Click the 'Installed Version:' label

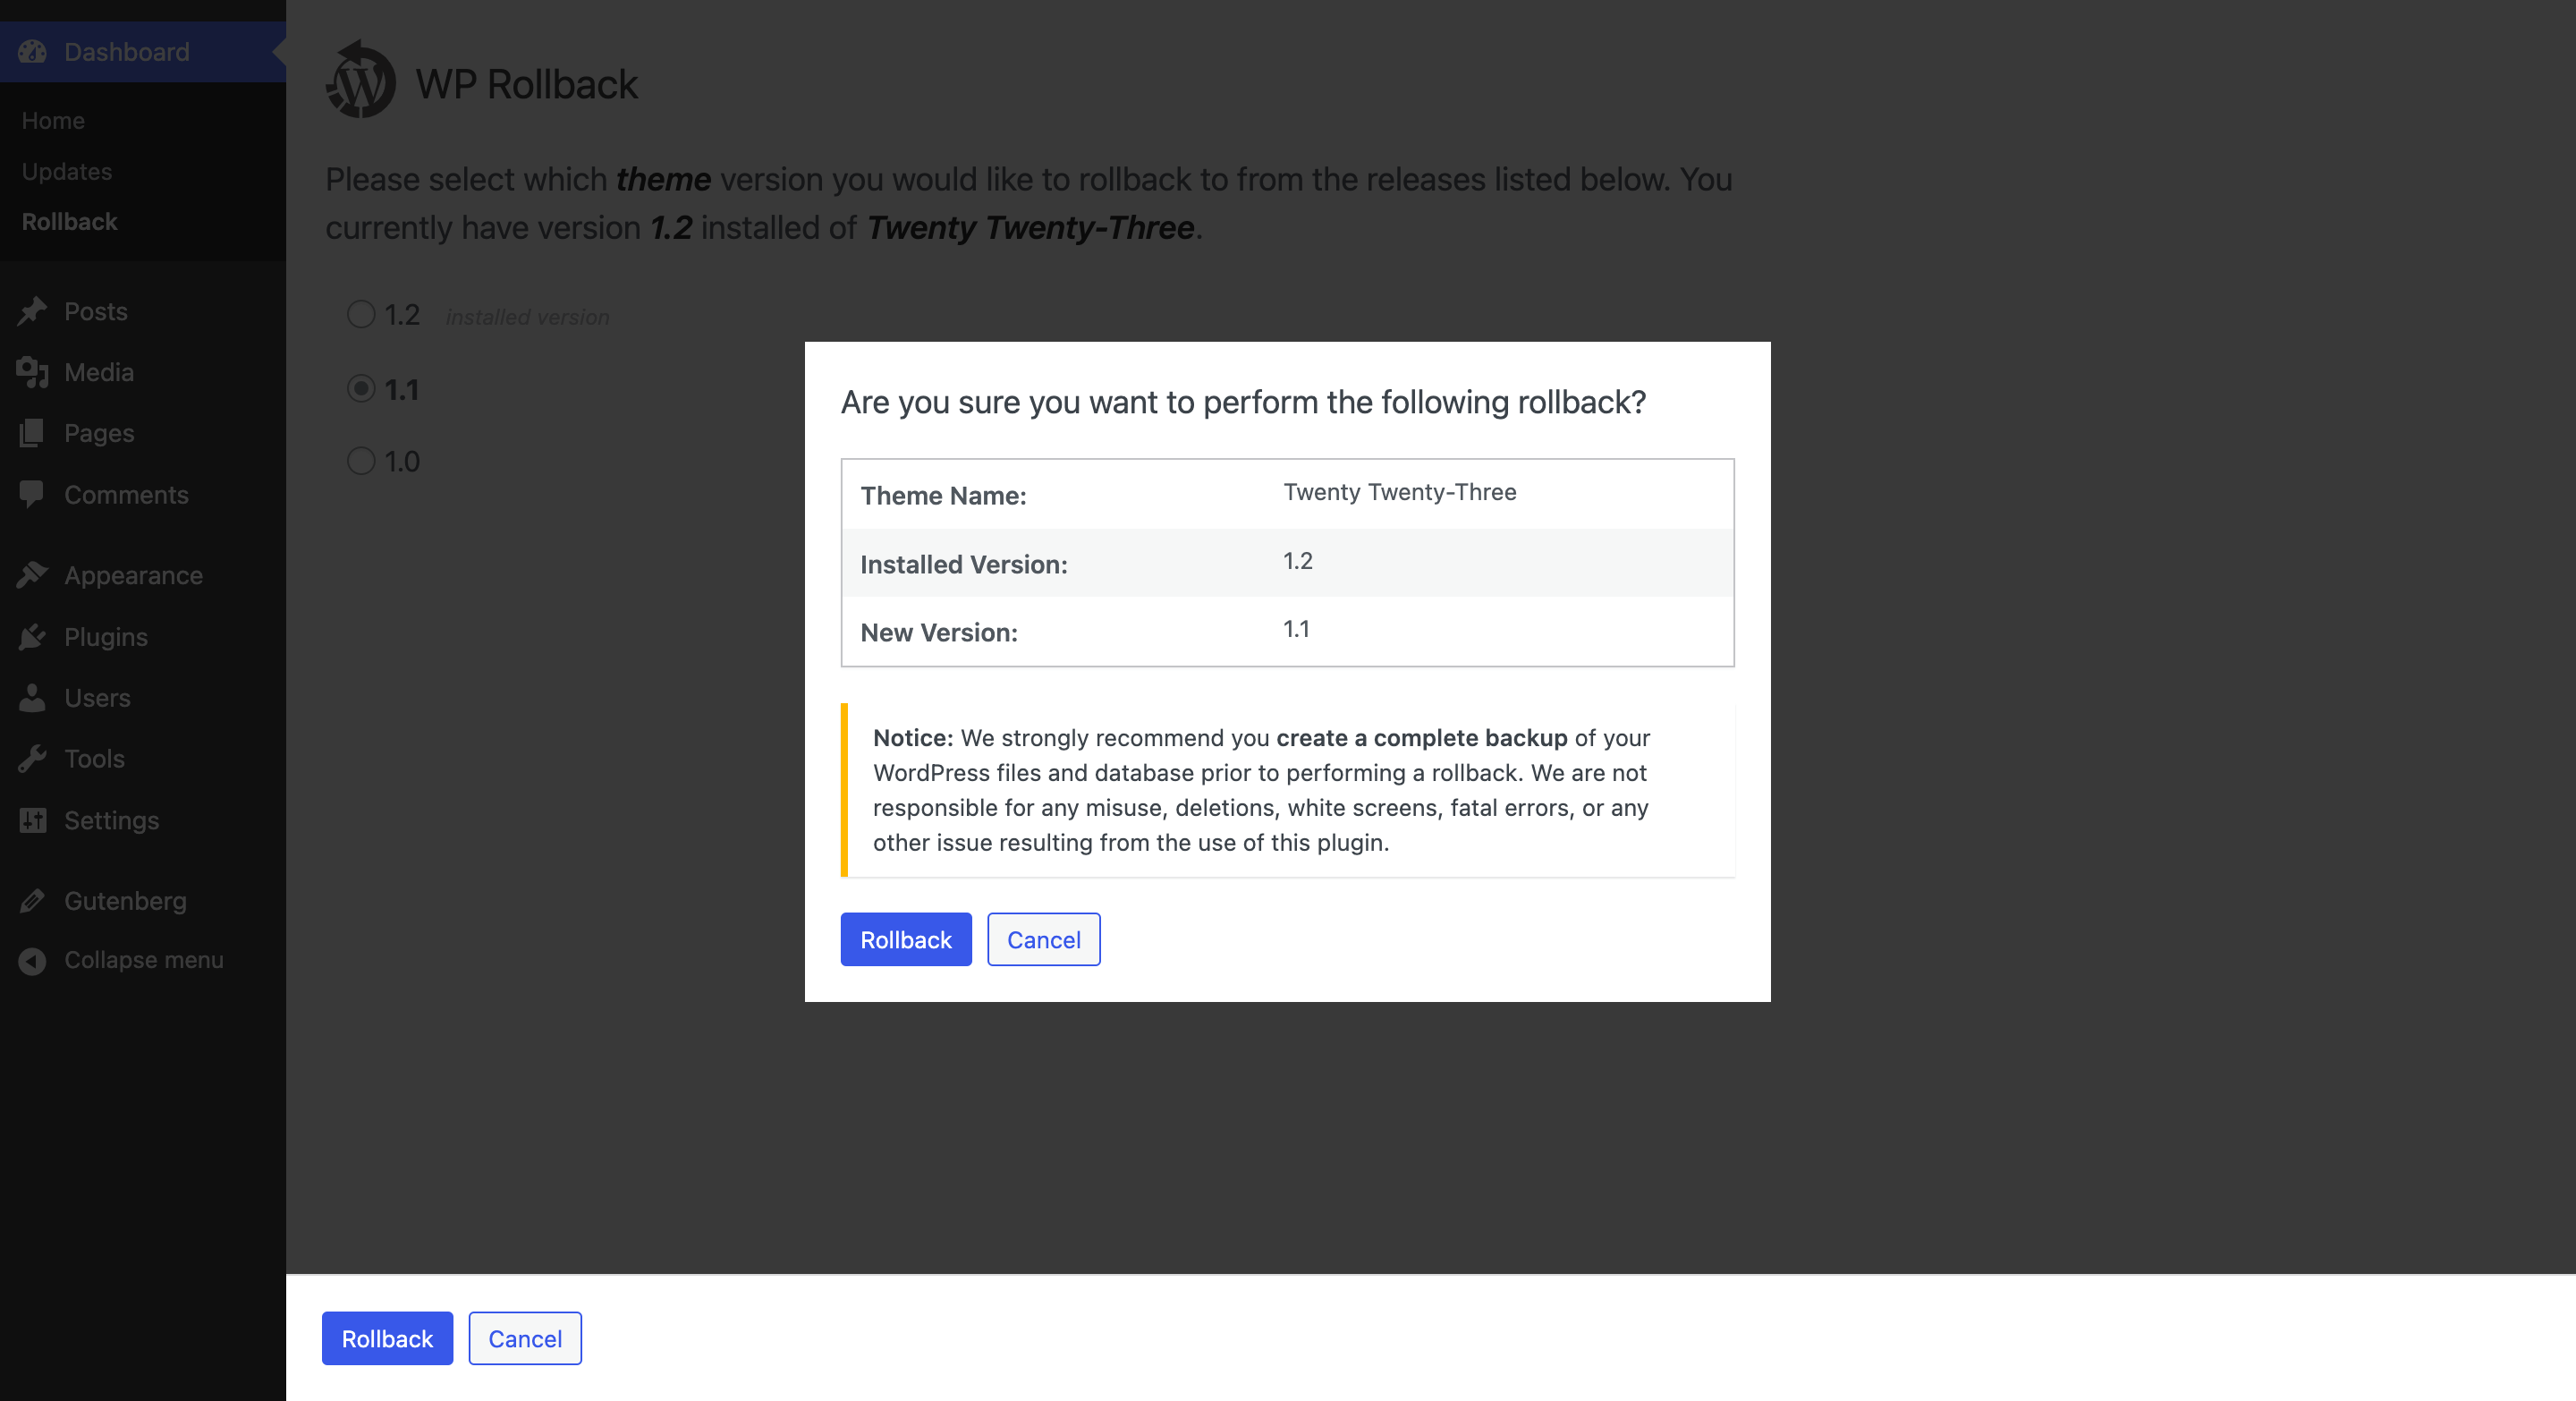point(964,564)
